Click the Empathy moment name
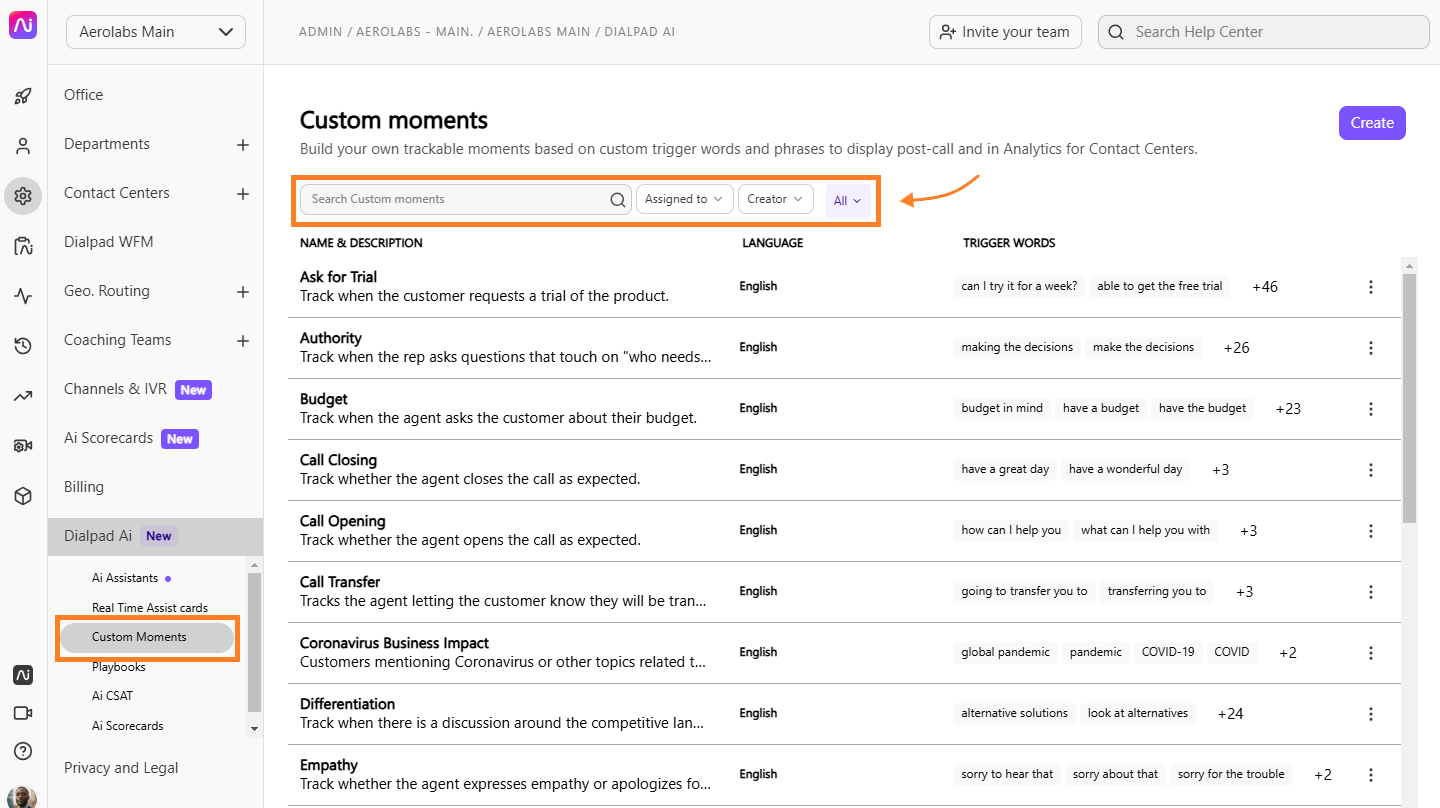This screenshot has height=808, width=1440. point(329,765)
